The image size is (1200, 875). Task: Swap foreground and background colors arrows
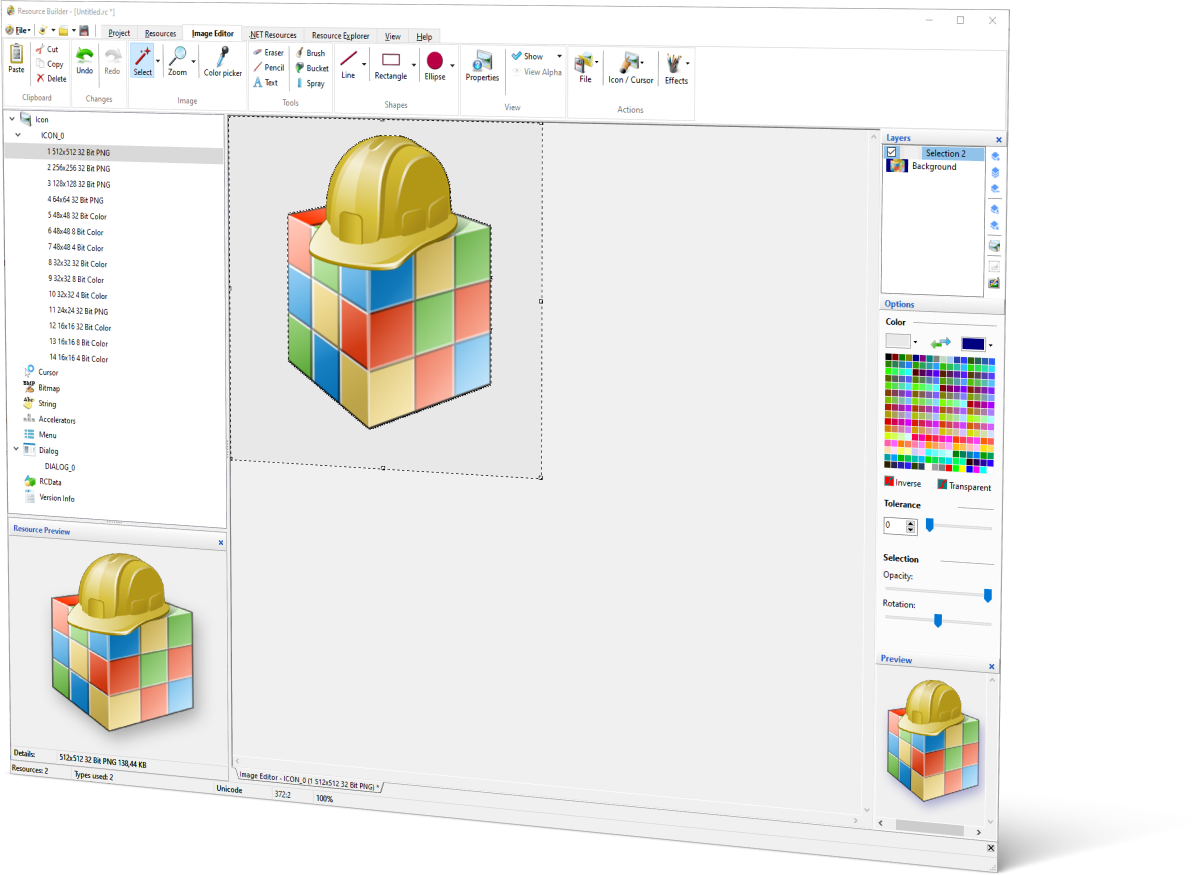click(x=941, y=344)
